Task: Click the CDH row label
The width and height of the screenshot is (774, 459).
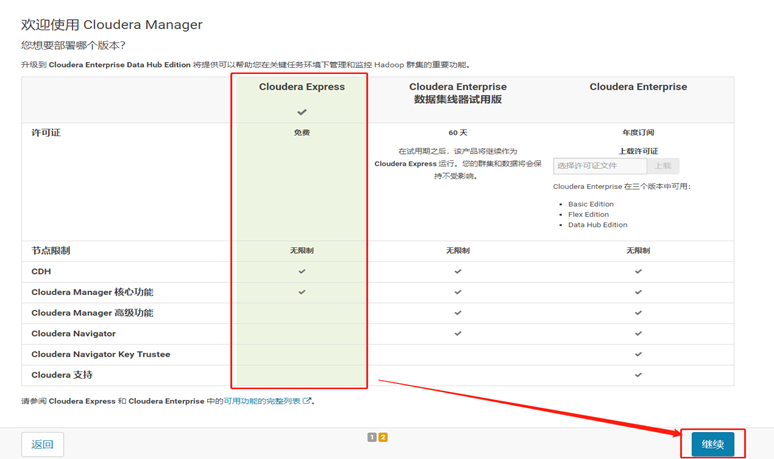Action: click(x=41, y=271)
